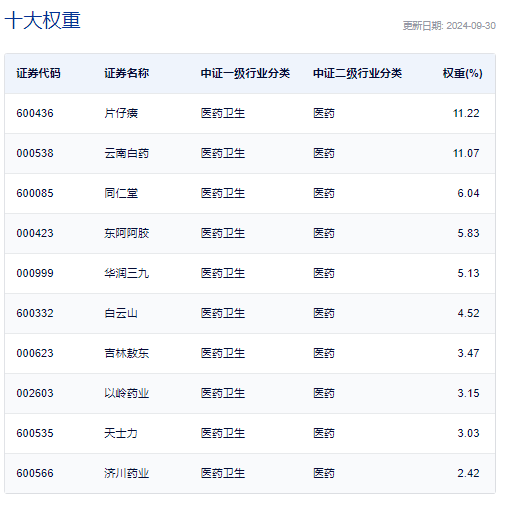Click weight value 11.07

(466, 153)
